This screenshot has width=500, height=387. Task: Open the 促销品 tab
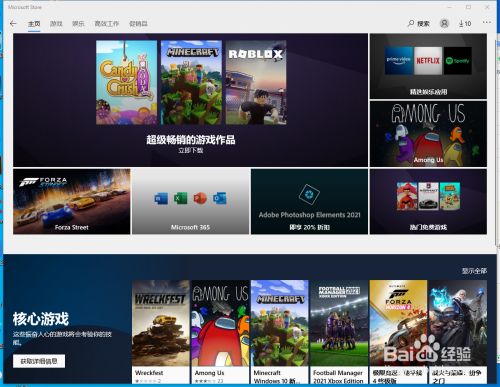click(138, 24)
